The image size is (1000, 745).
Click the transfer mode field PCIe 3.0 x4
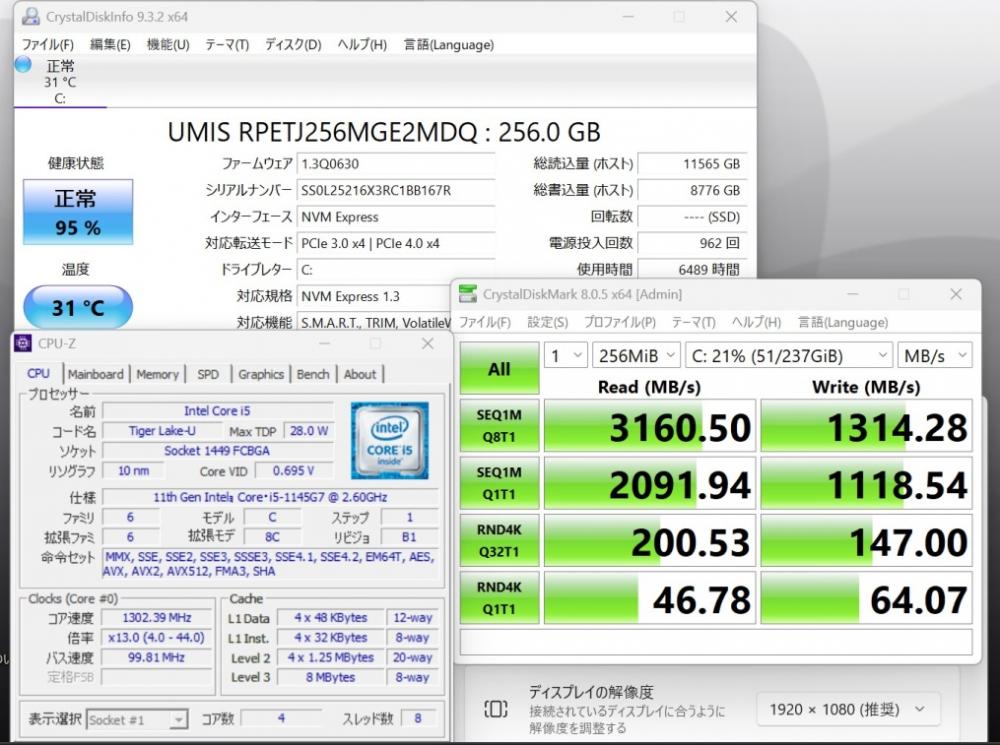click(395, 243)
